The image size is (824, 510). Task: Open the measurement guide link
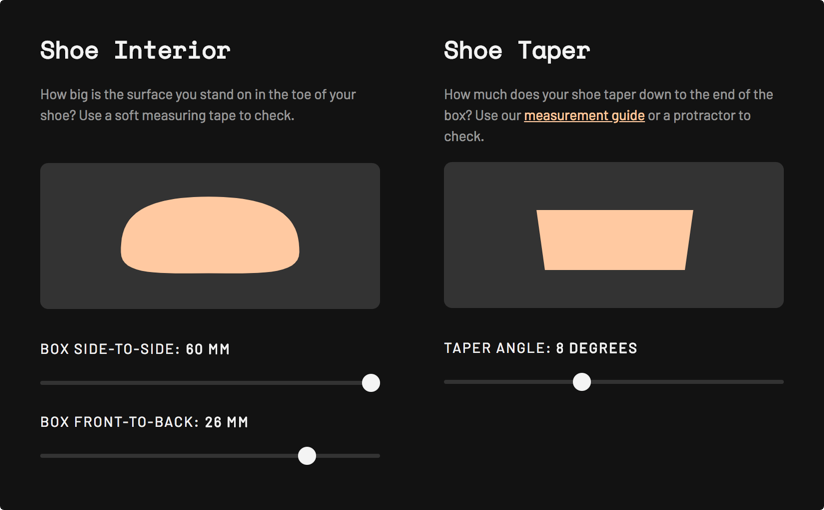coord(584,115)
